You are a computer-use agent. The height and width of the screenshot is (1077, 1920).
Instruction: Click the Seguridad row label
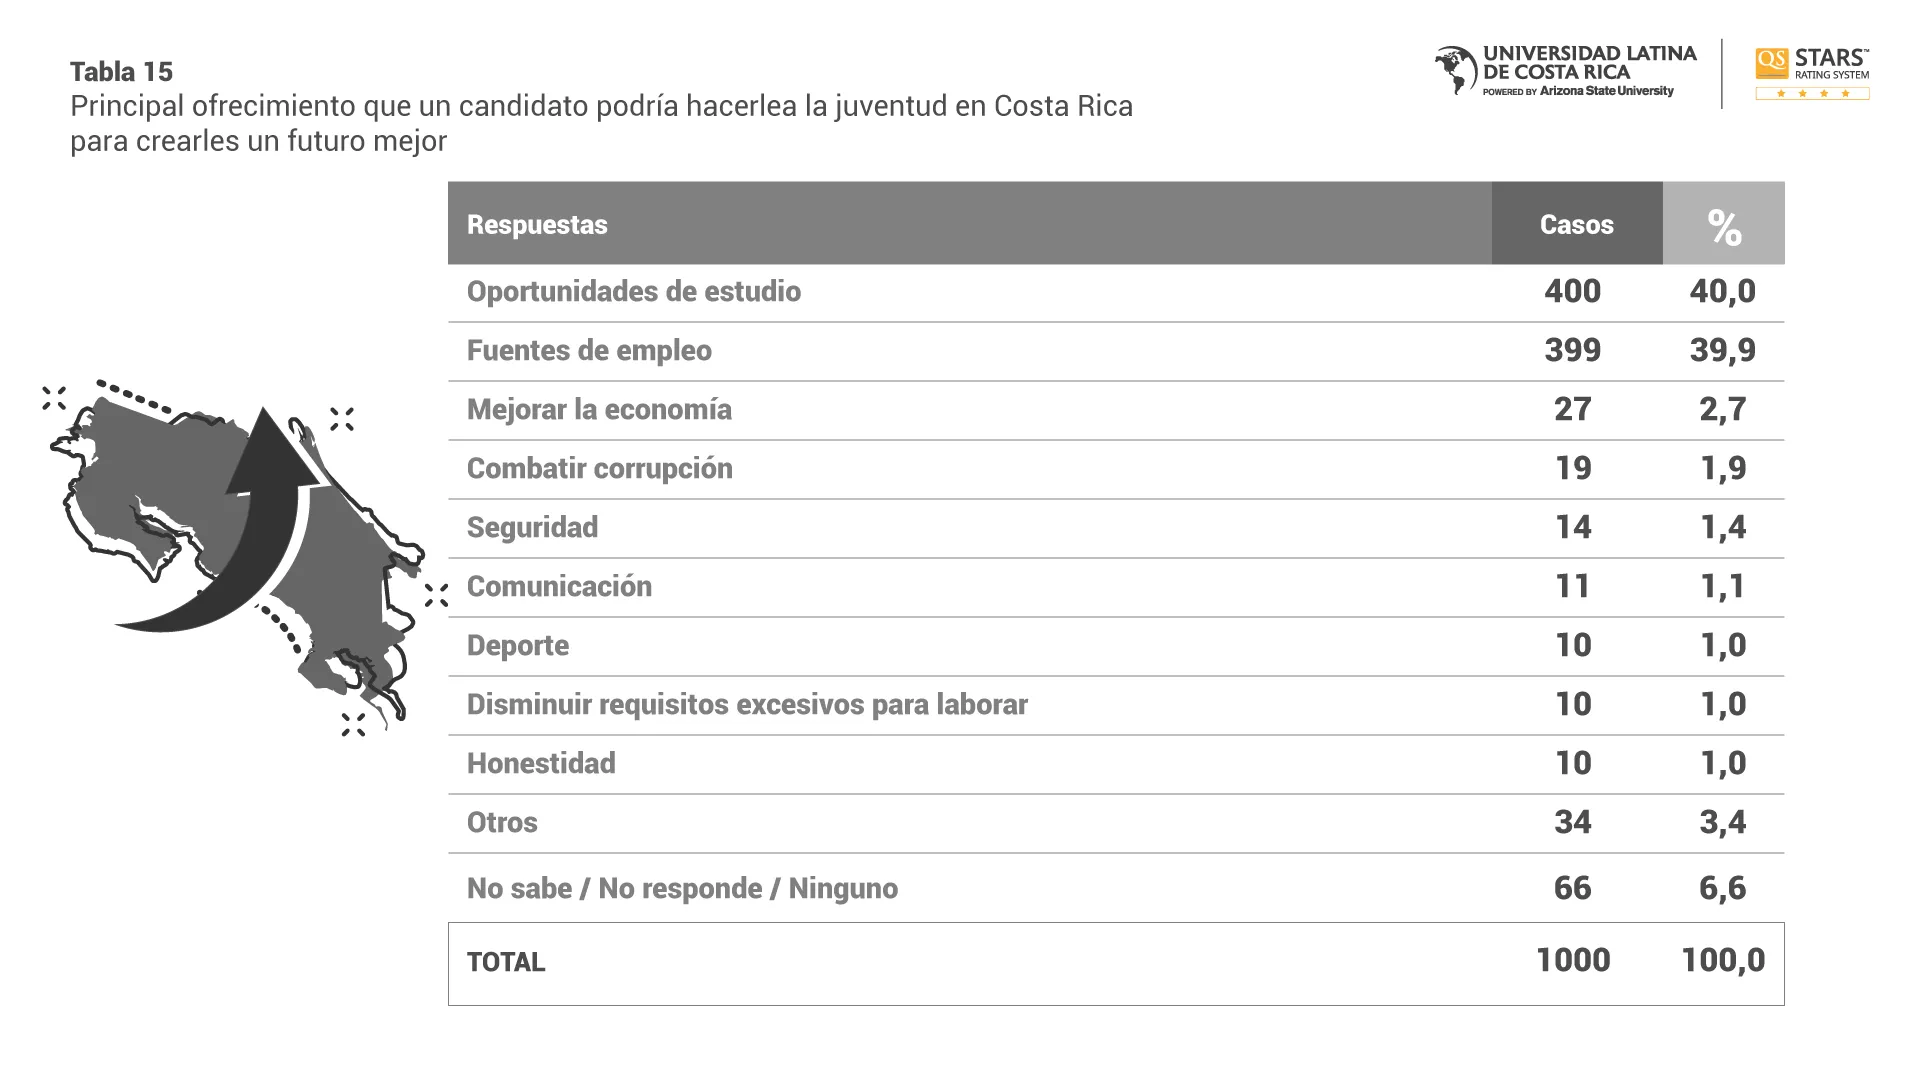[532, 527]
